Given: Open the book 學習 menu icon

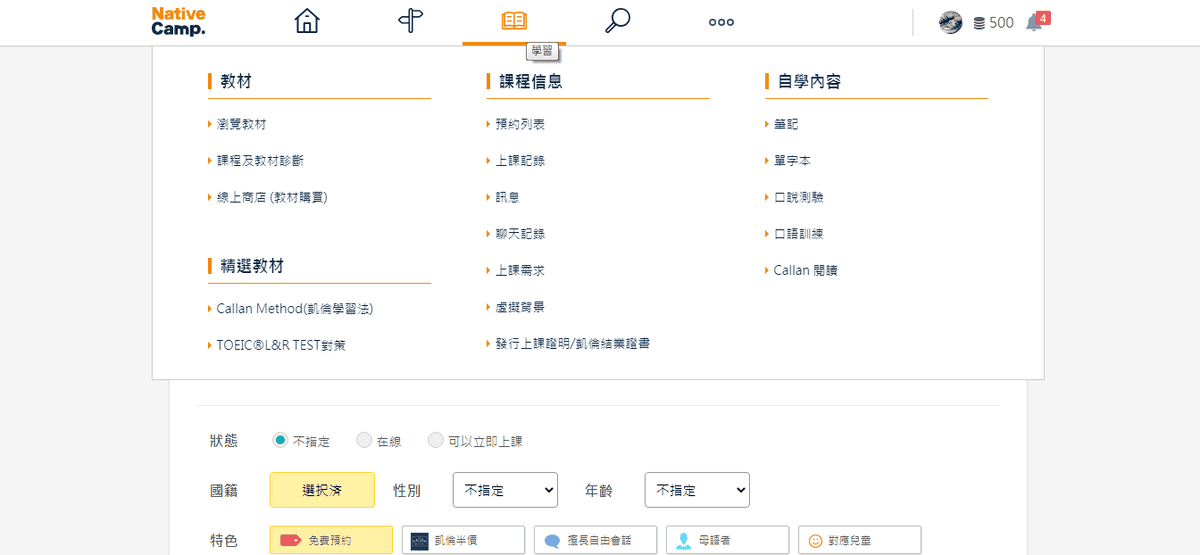Looking at the screenshot, I should (514, 21).
